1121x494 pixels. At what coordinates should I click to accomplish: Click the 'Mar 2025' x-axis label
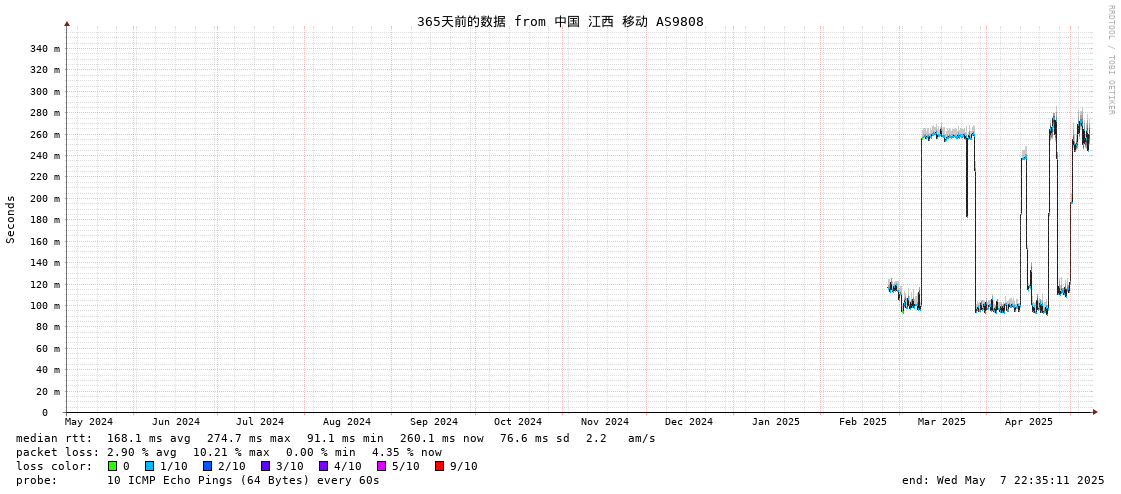[942, 422]
